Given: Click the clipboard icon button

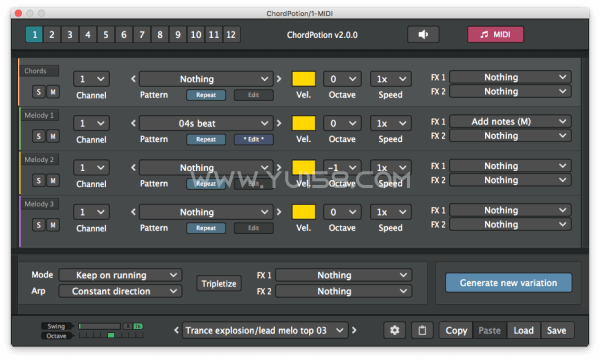Looking at the screenshot, I should coord(422,330).
